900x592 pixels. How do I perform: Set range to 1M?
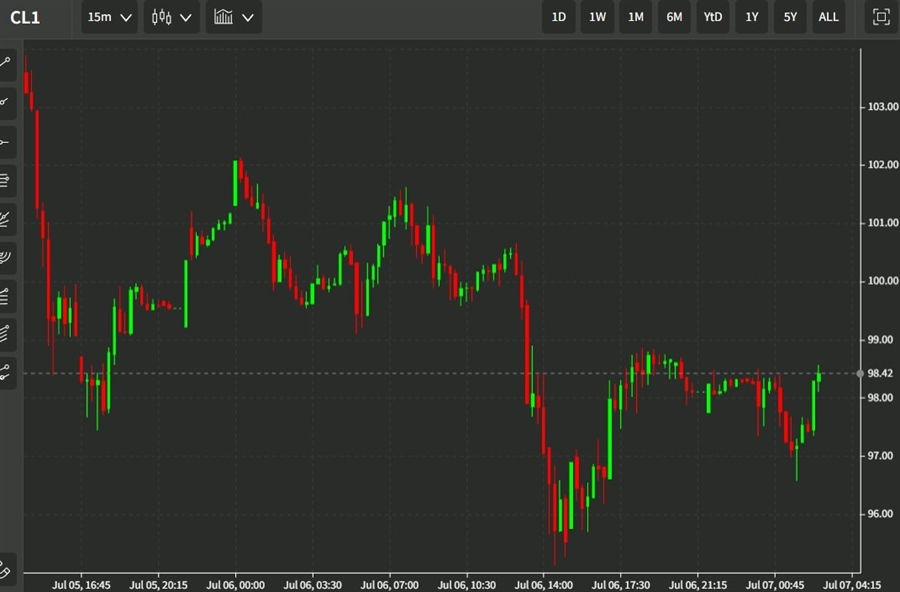(636, 17)
